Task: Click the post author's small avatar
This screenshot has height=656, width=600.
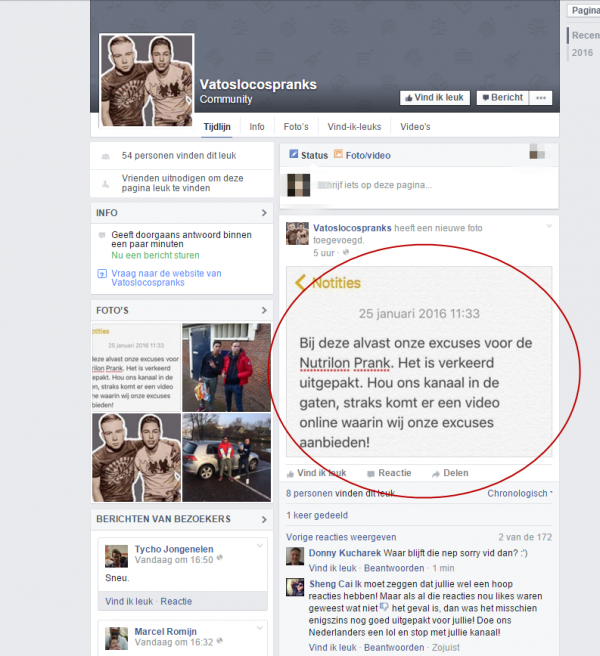Action: coord(297,233)
